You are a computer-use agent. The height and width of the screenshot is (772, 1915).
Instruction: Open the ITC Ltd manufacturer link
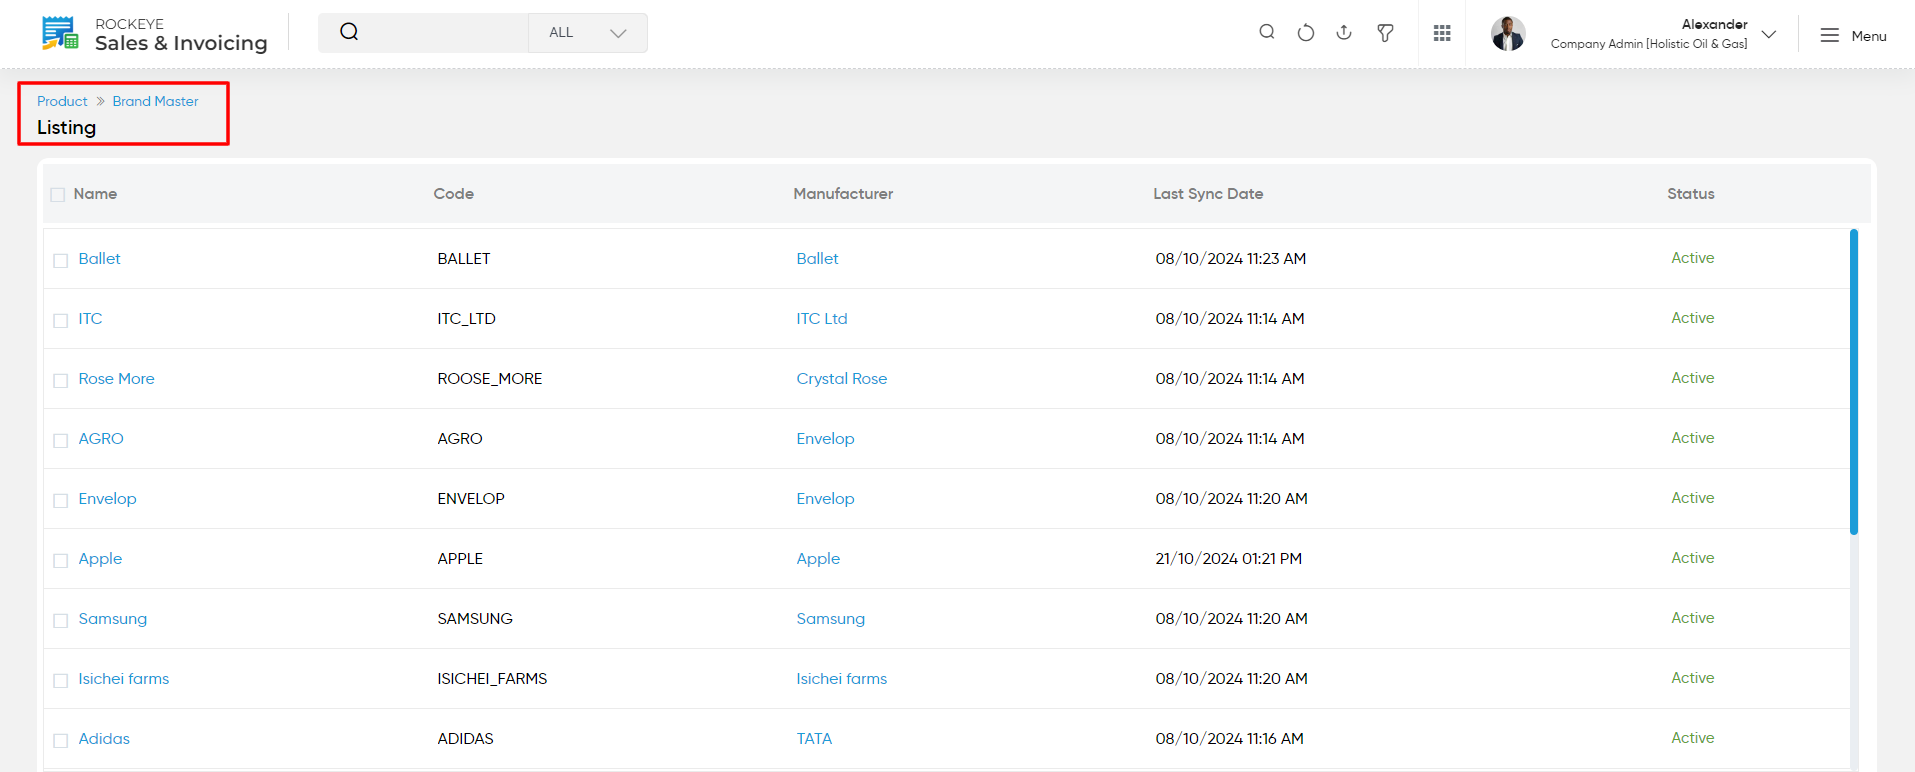(822, 318)
